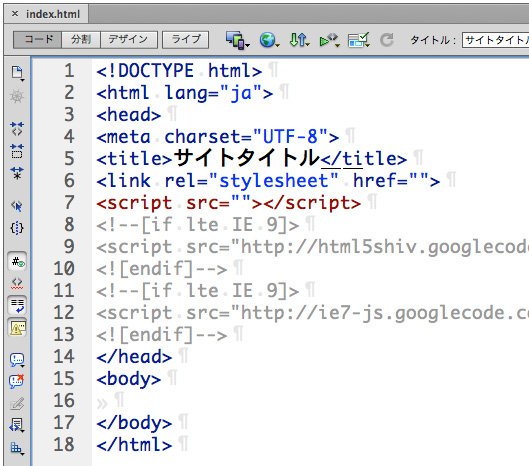Click the closing body tag line
This screenshot has width=529, height=466.
(134, 422)
